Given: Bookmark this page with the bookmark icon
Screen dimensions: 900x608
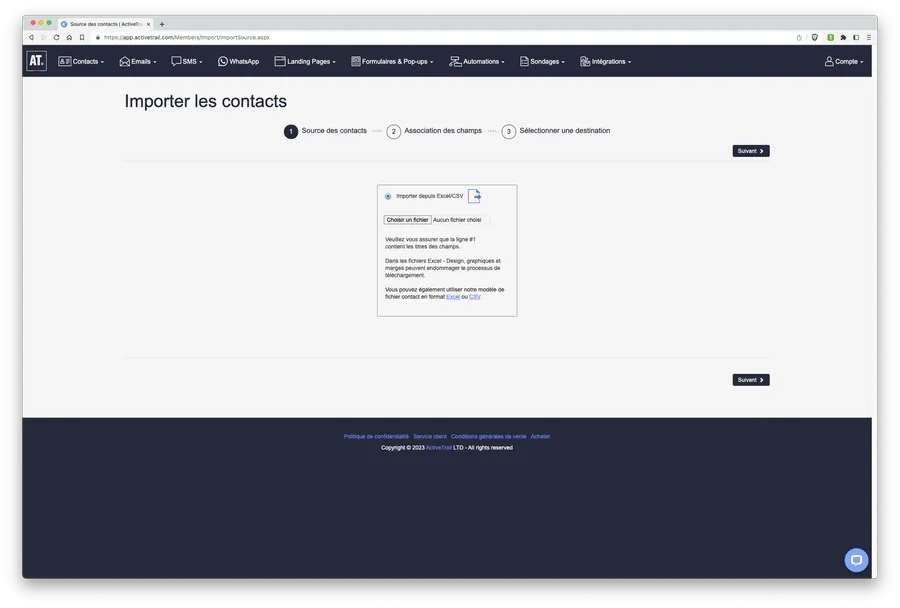Looking at the screenshot, I should (82, 37).
